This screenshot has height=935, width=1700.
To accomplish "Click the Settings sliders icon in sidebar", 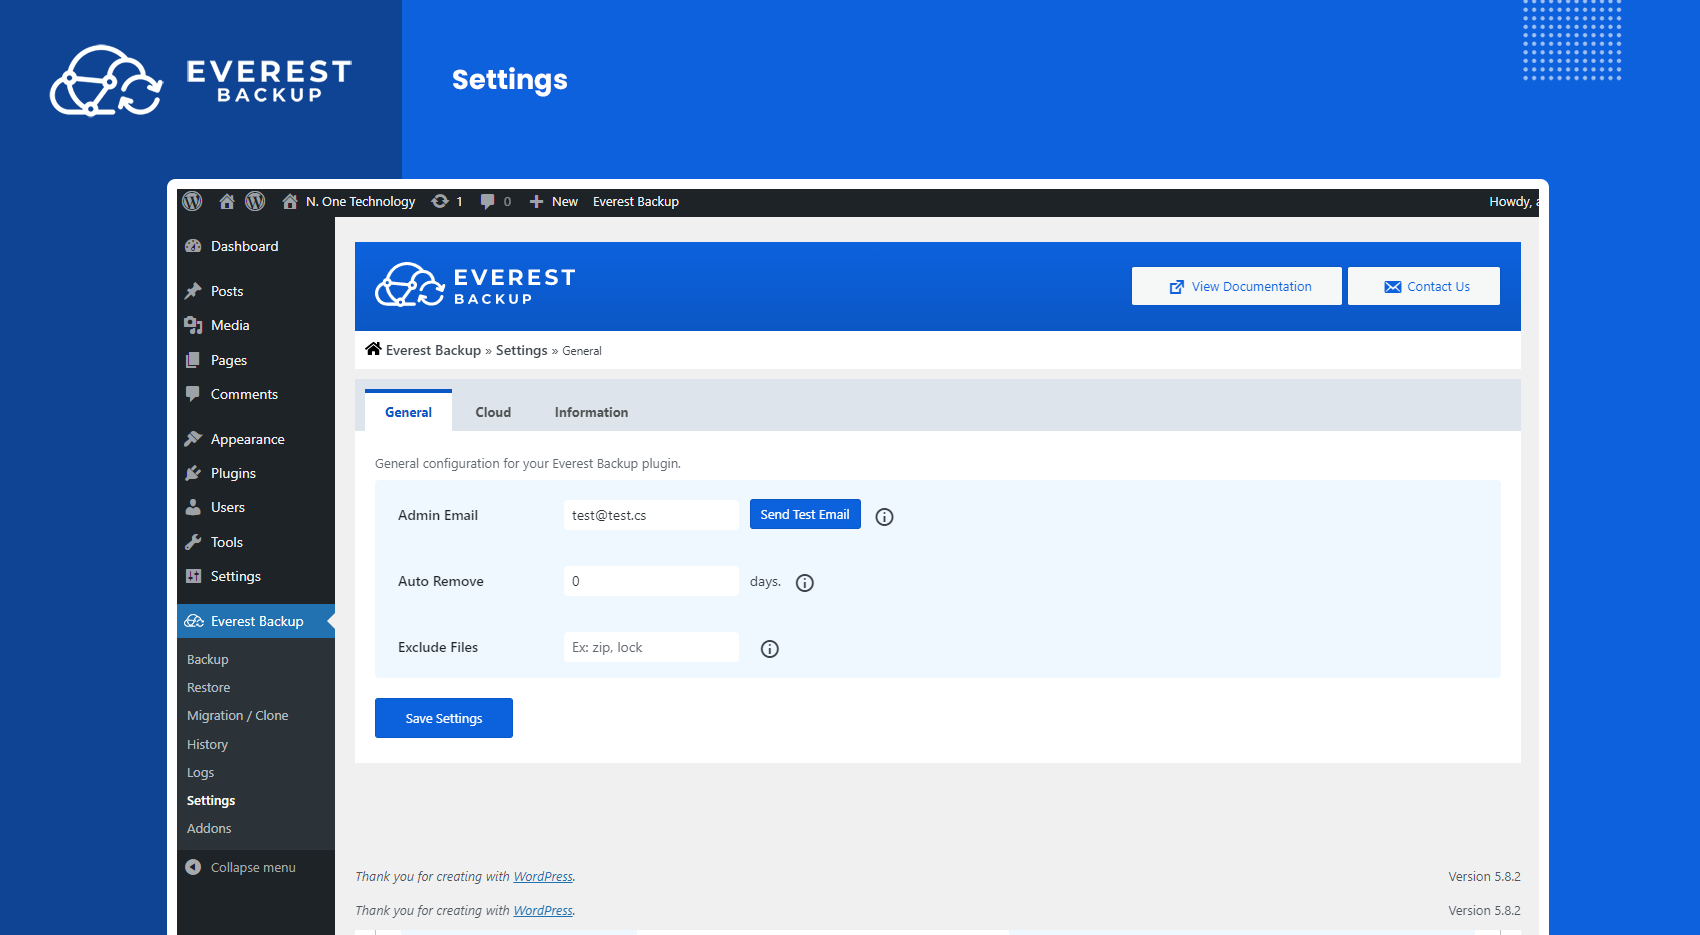I will [x=193, y=576].
